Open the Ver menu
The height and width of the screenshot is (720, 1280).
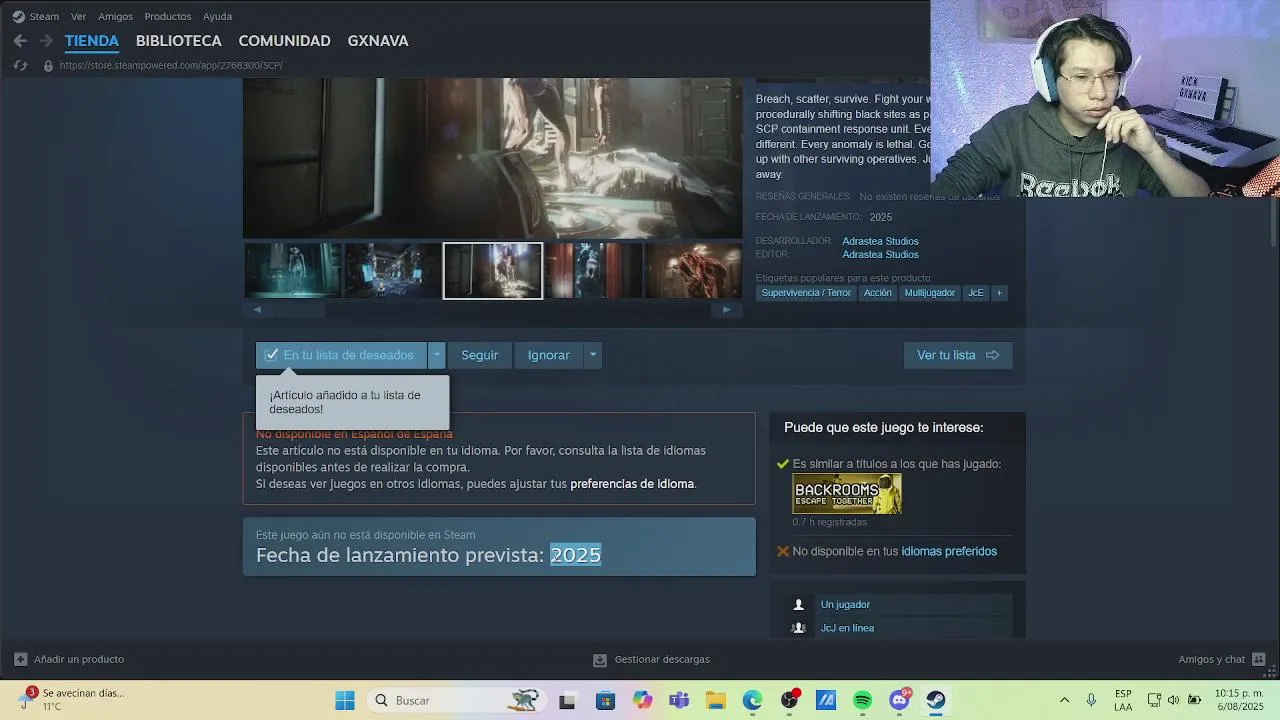point(78,16)
